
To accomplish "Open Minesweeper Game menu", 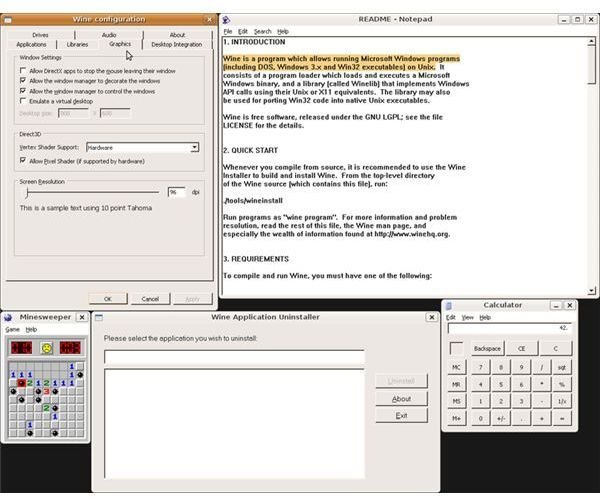I will click(x=12, y=330).
